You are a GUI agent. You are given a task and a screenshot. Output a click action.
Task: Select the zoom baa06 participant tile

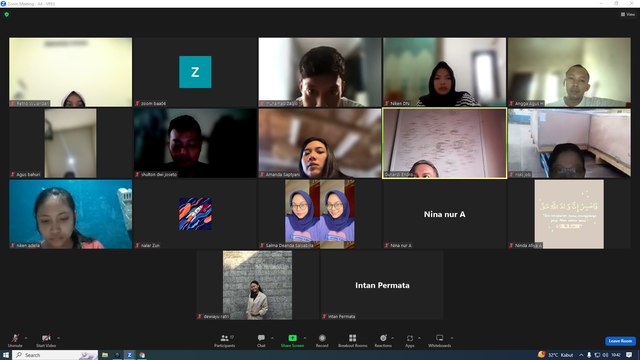[x=195, y=72]
